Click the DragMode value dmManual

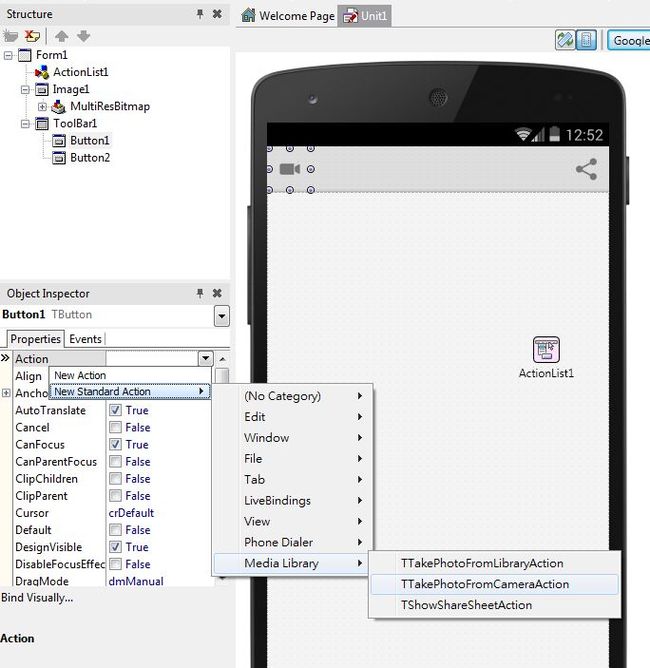(x=136, y=581)
